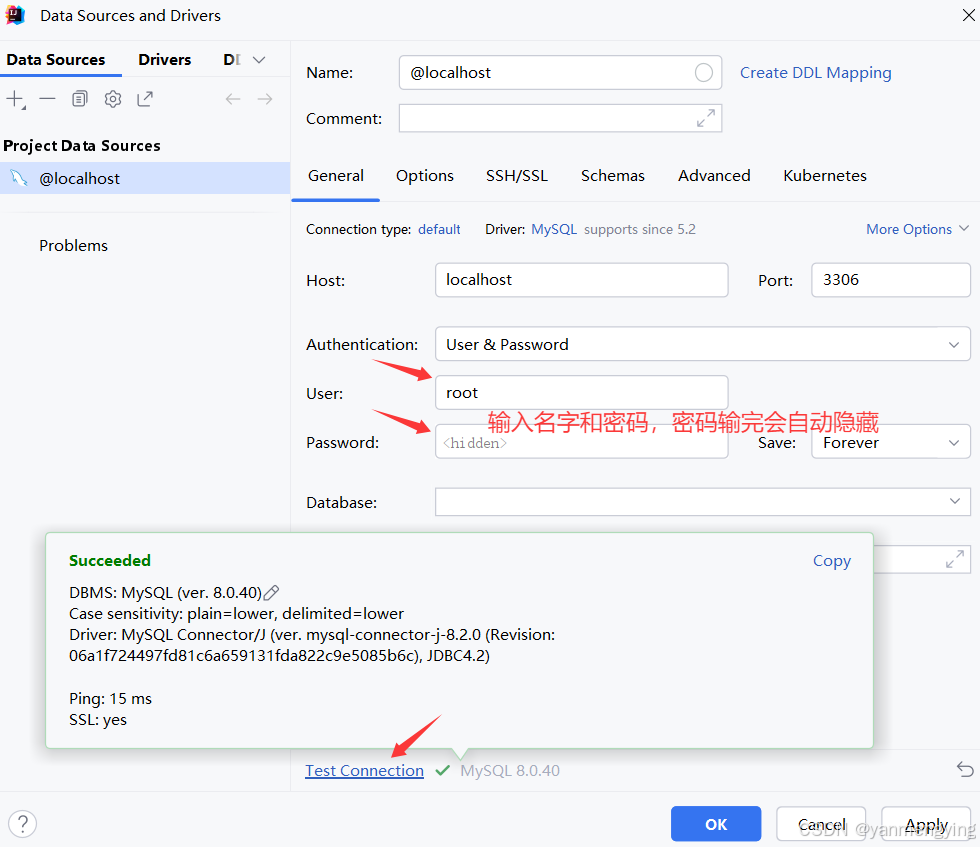Viewport: 980px width, 847px height.
Task: Switch to the truncated DDL tab
Action: pos(231,60)
